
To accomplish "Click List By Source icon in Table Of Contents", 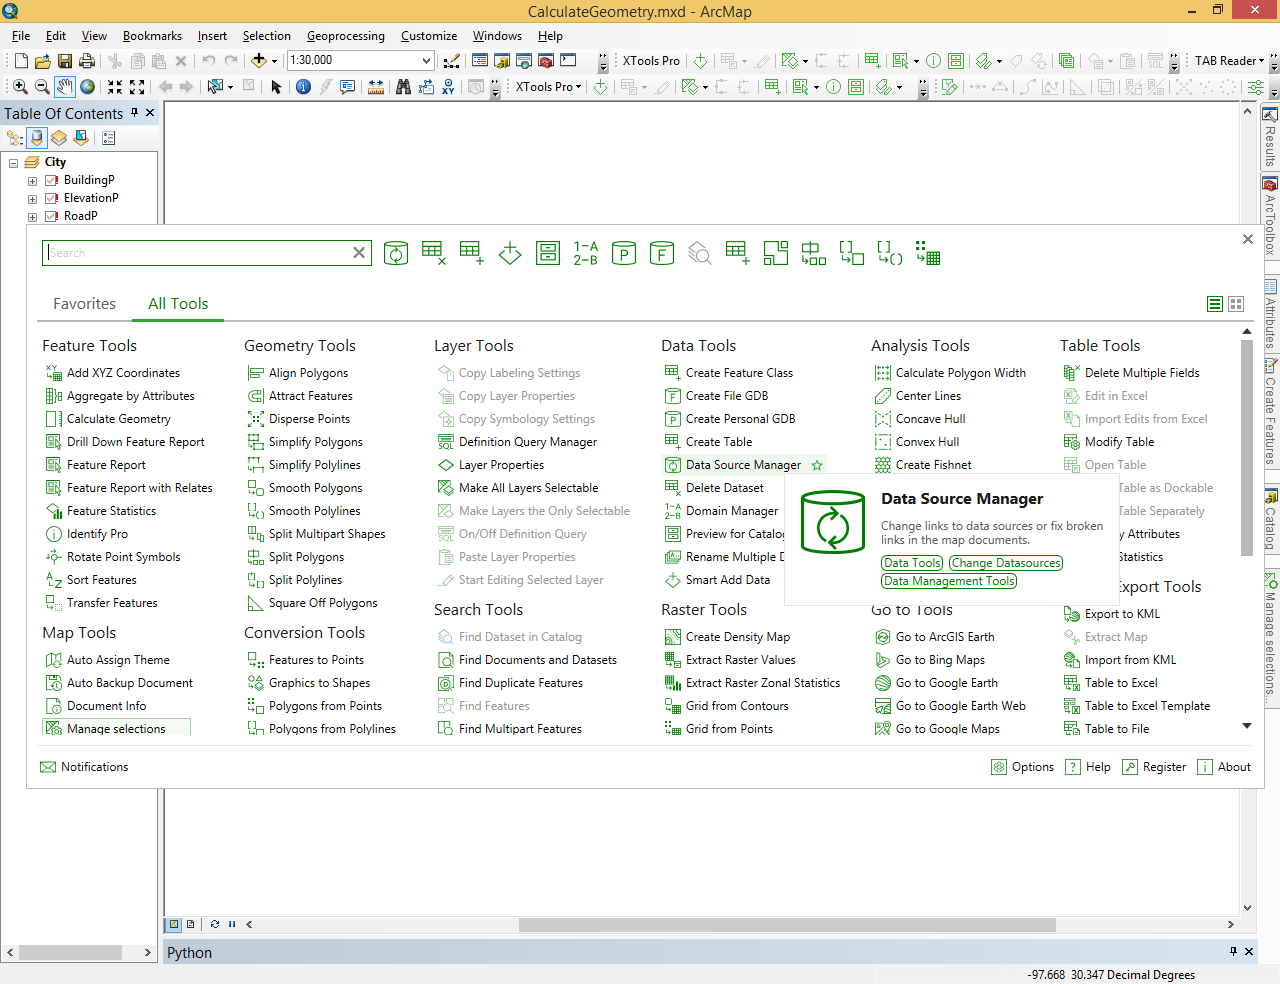I will (37, 138).
